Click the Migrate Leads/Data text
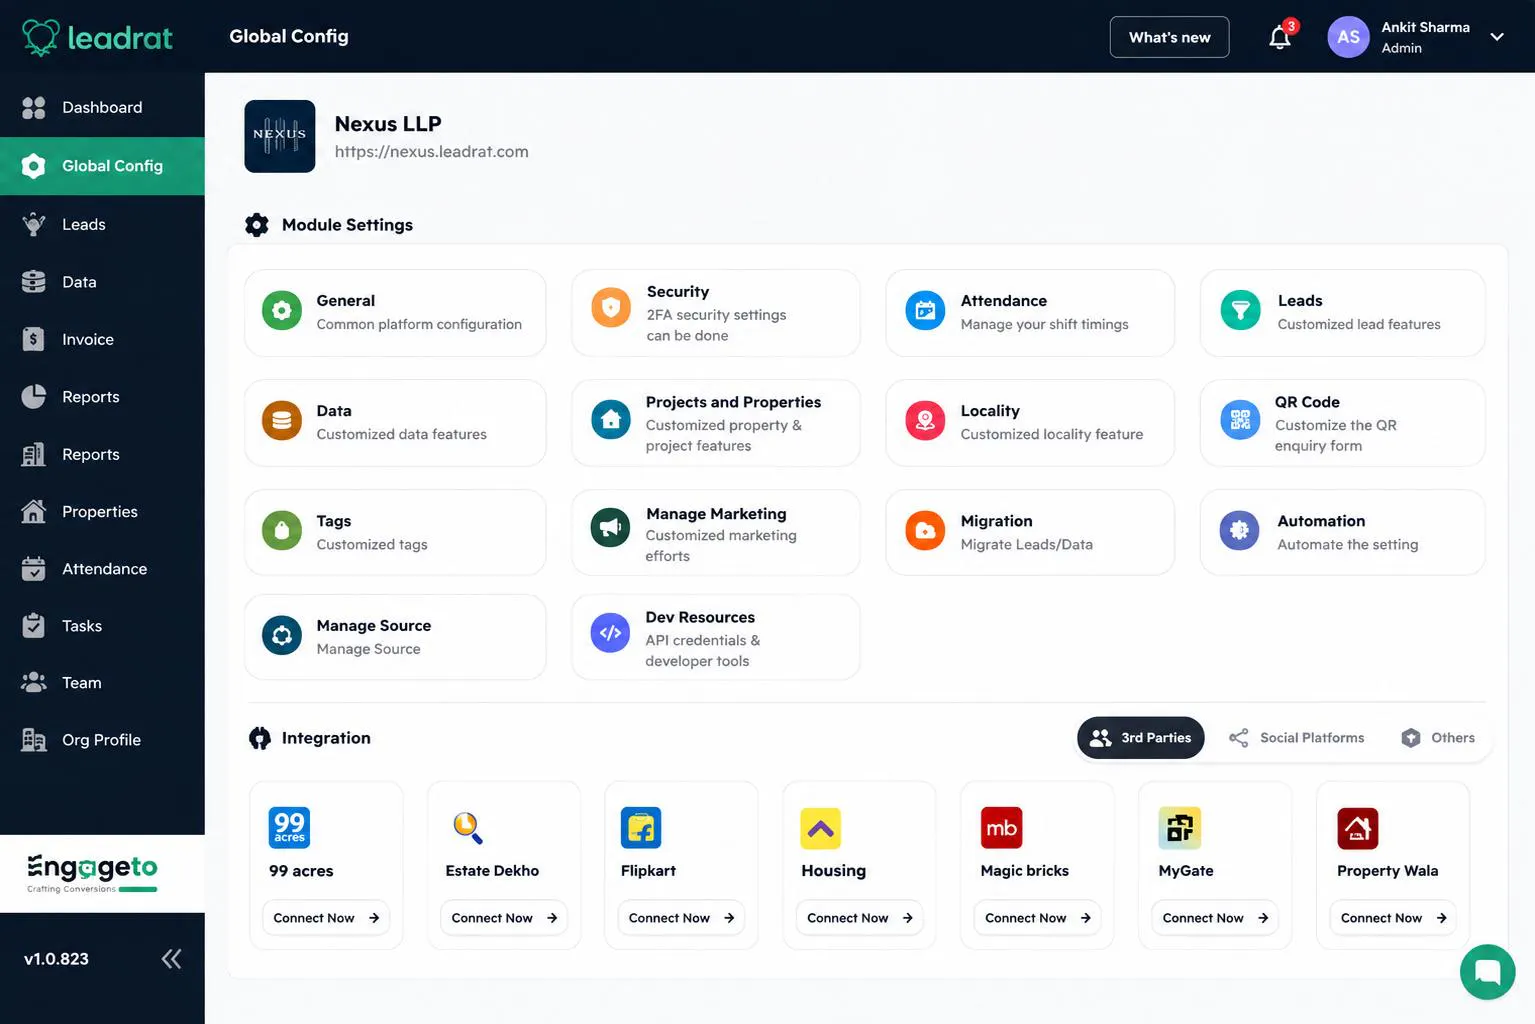This screenshot has width=1535, height=1024. point(1026,544)
